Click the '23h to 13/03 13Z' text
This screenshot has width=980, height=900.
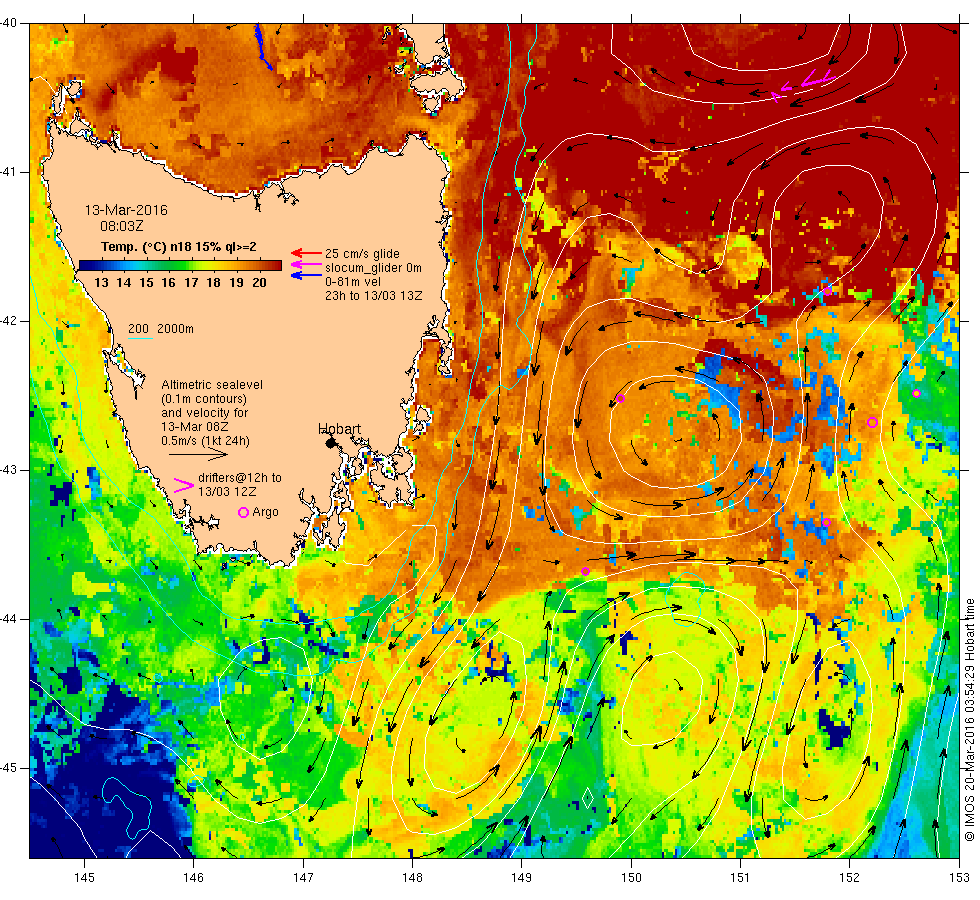[x=374, y=296]
